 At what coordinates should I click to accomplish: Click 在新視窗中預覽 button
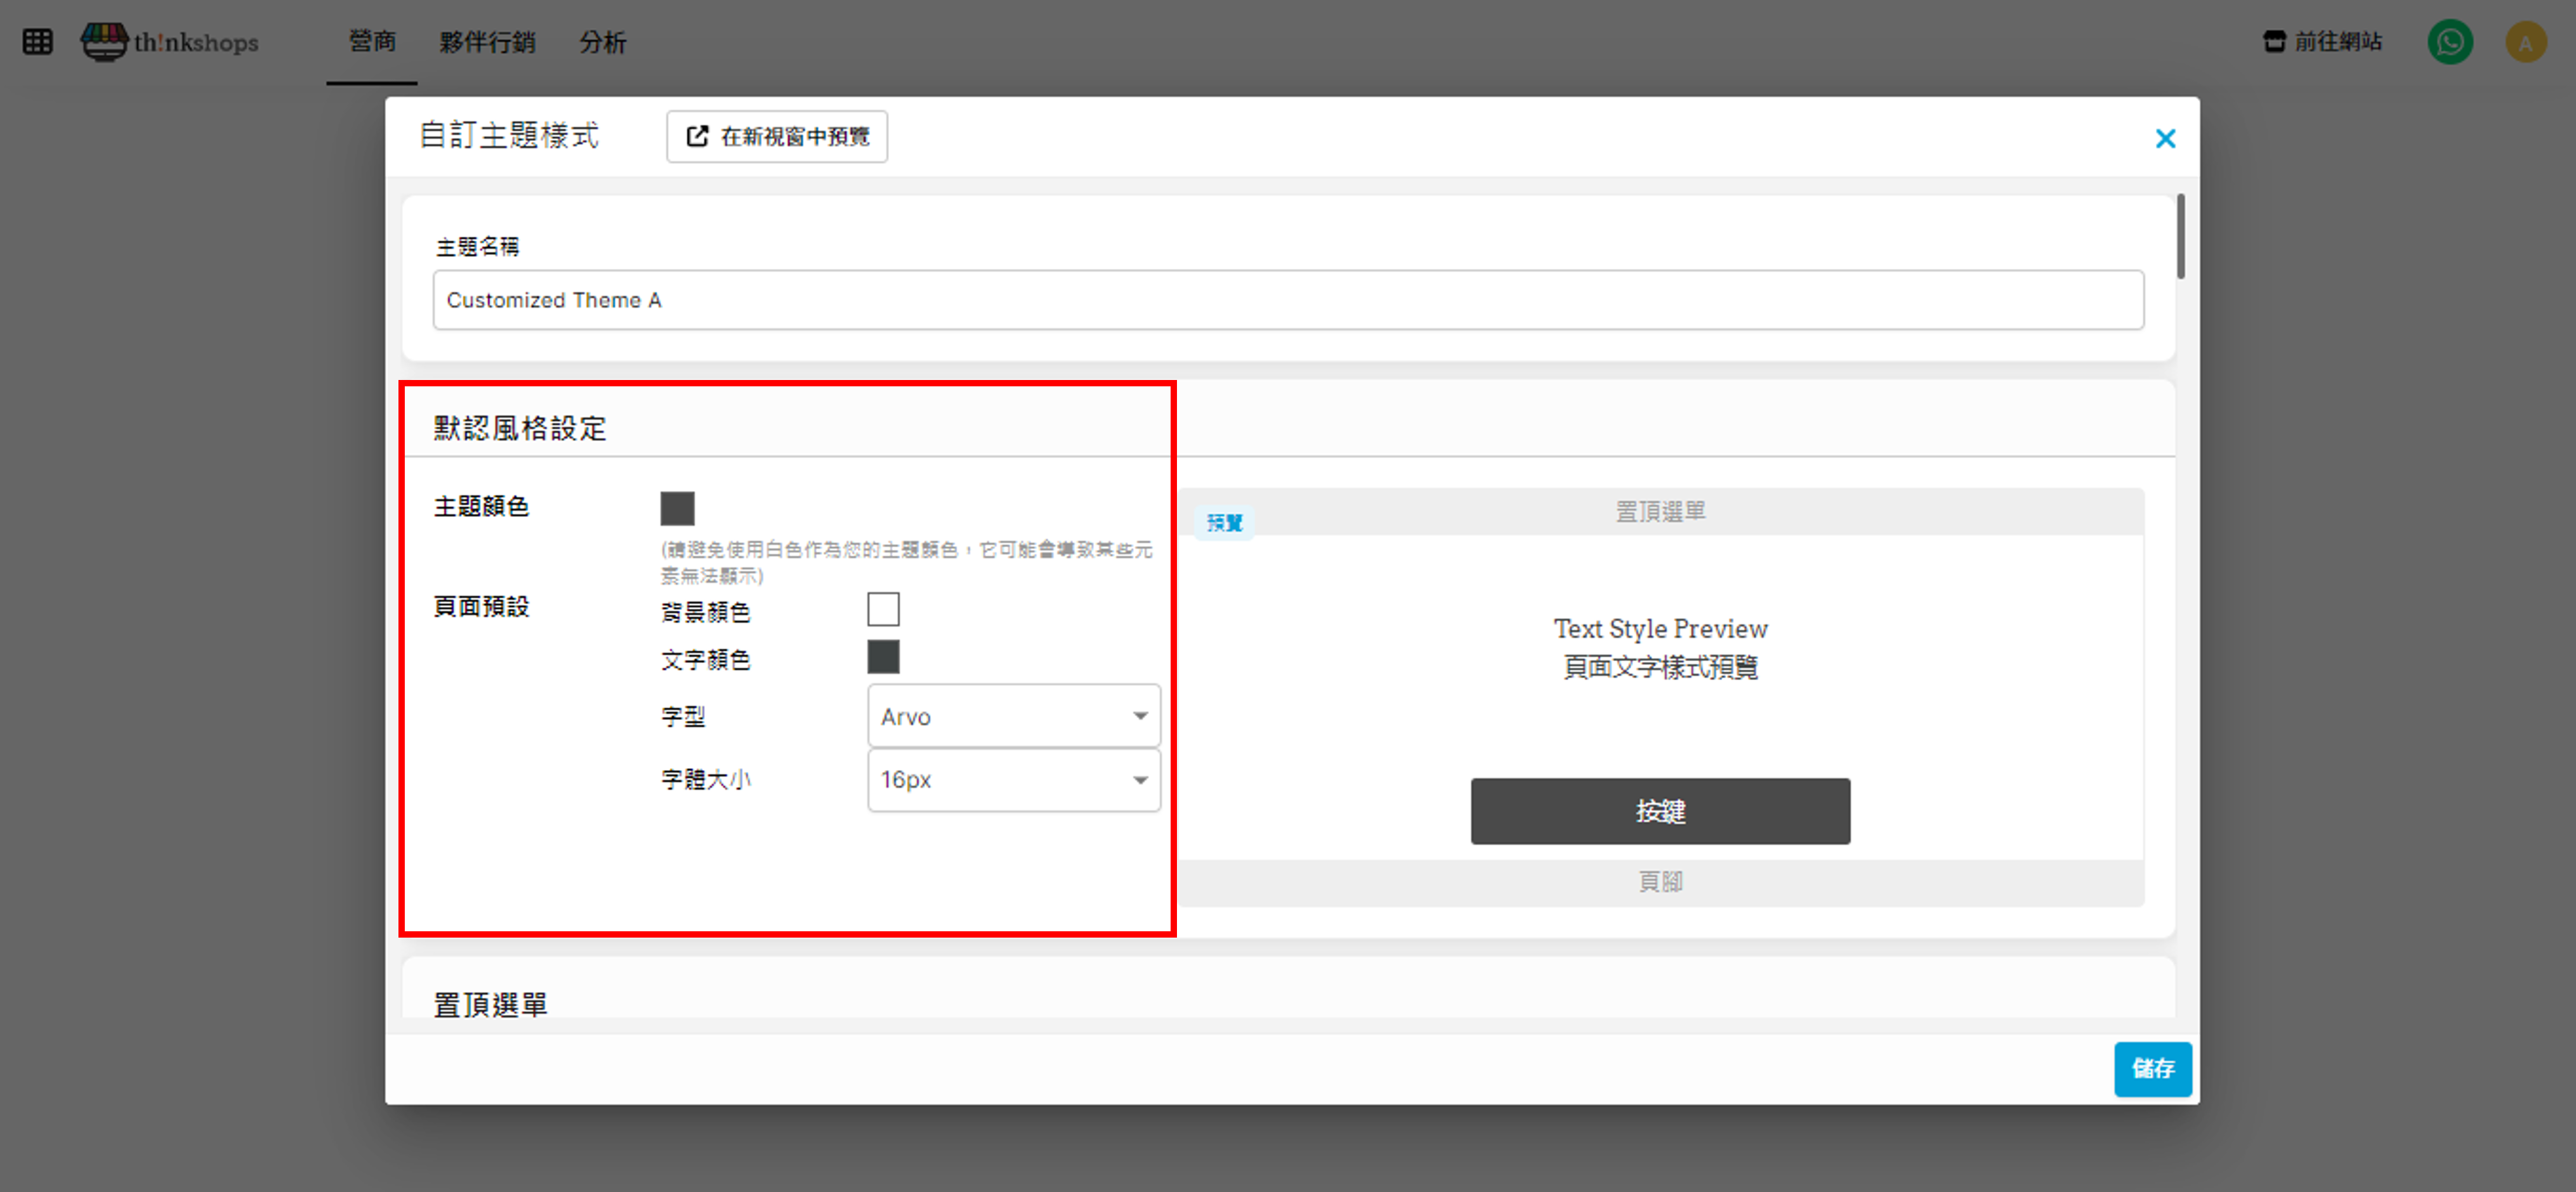(777, 136)
